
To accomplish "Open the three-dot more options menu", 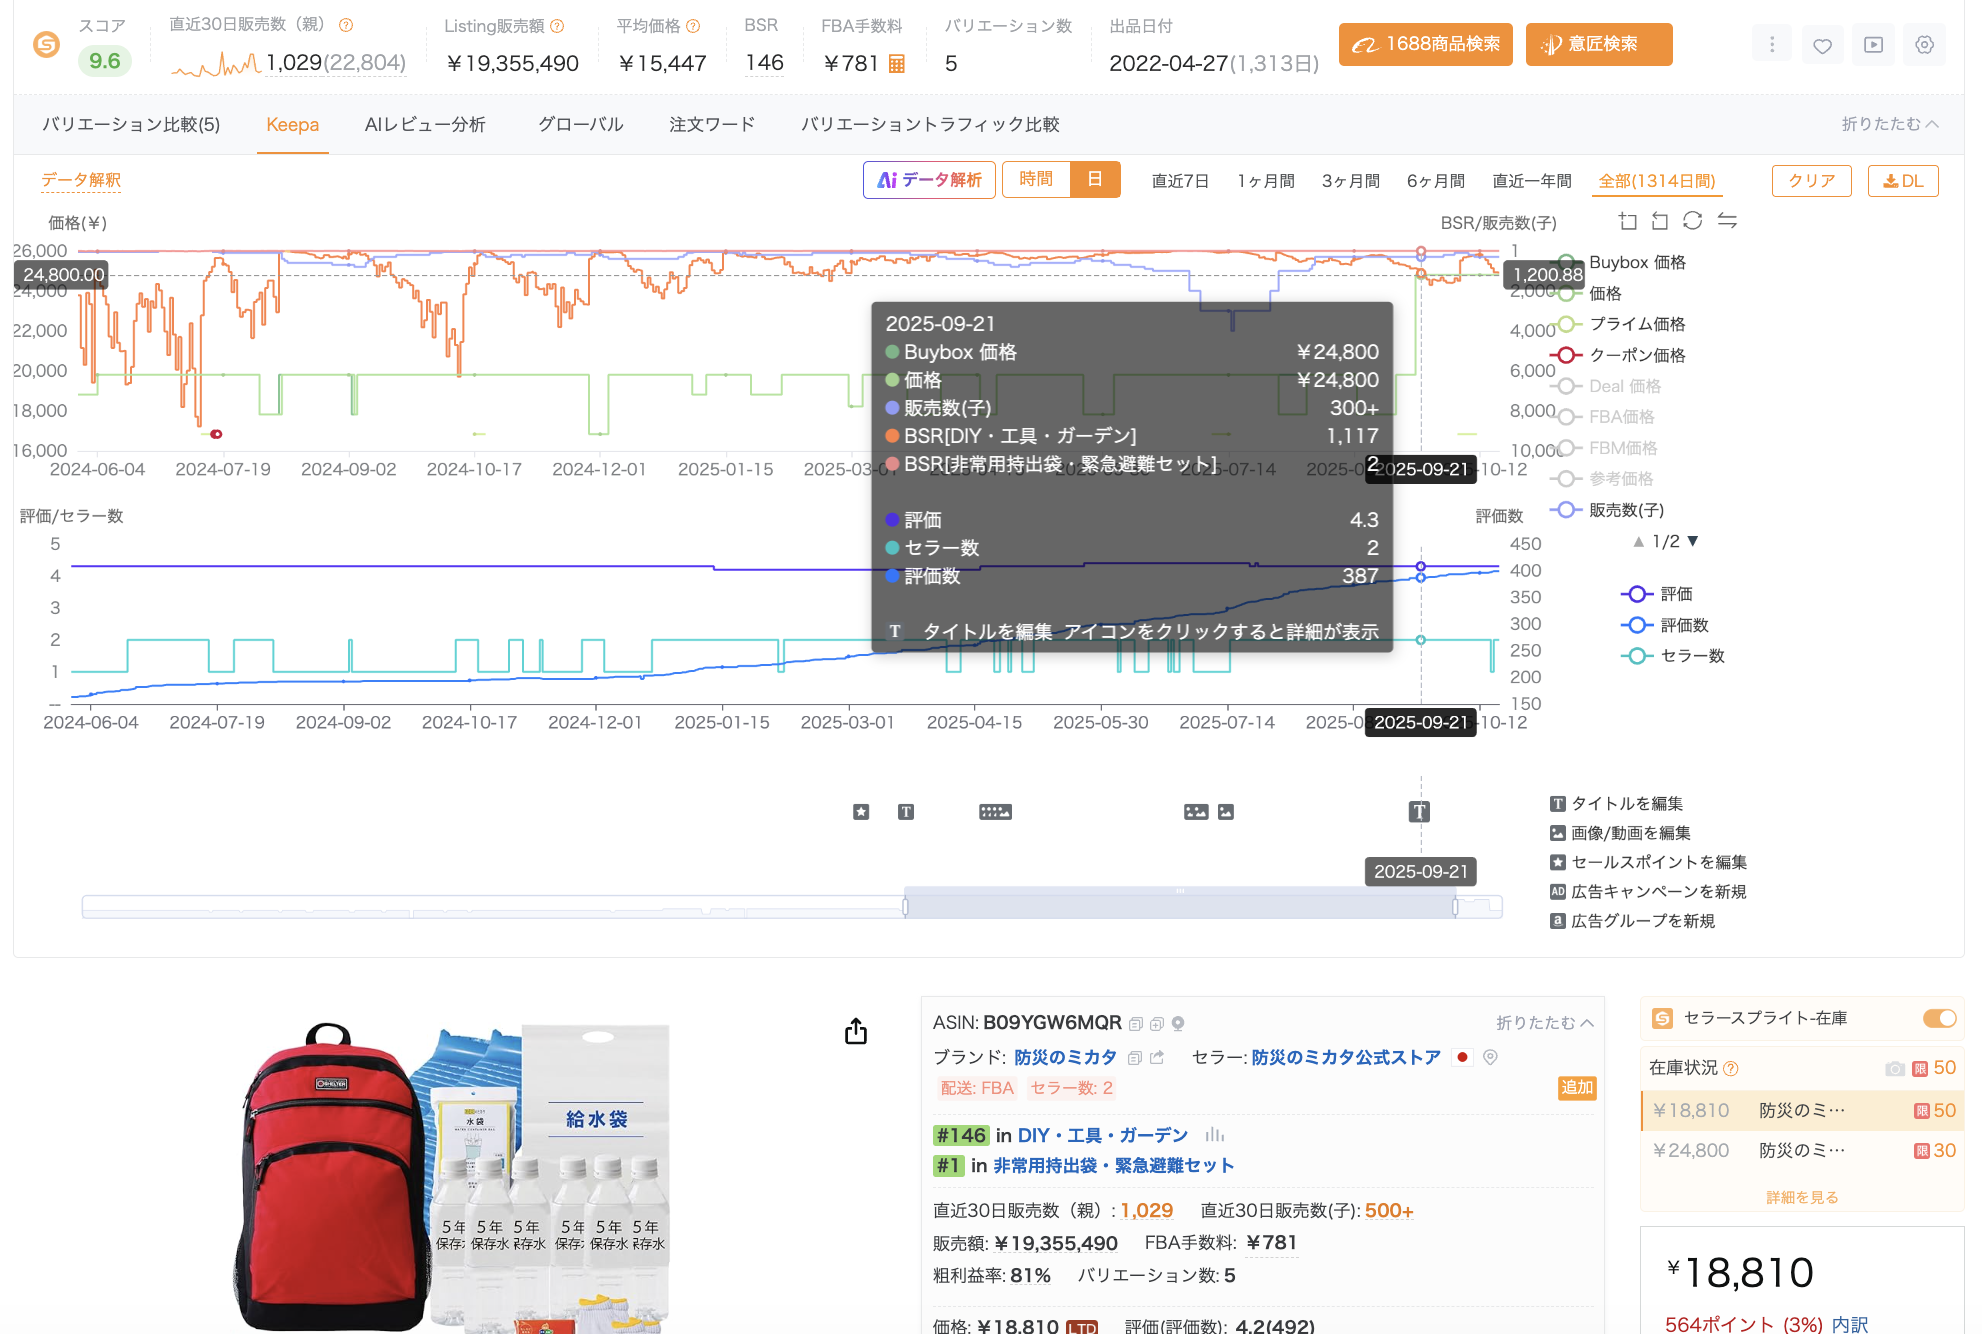I will point(1771,45).
